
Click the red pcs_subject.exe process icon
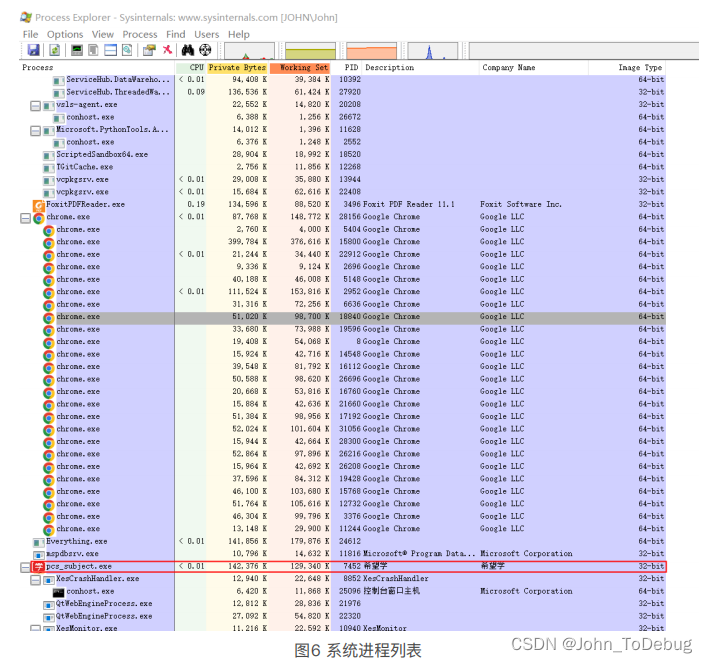pyautogui.click(x=39, y=567)
